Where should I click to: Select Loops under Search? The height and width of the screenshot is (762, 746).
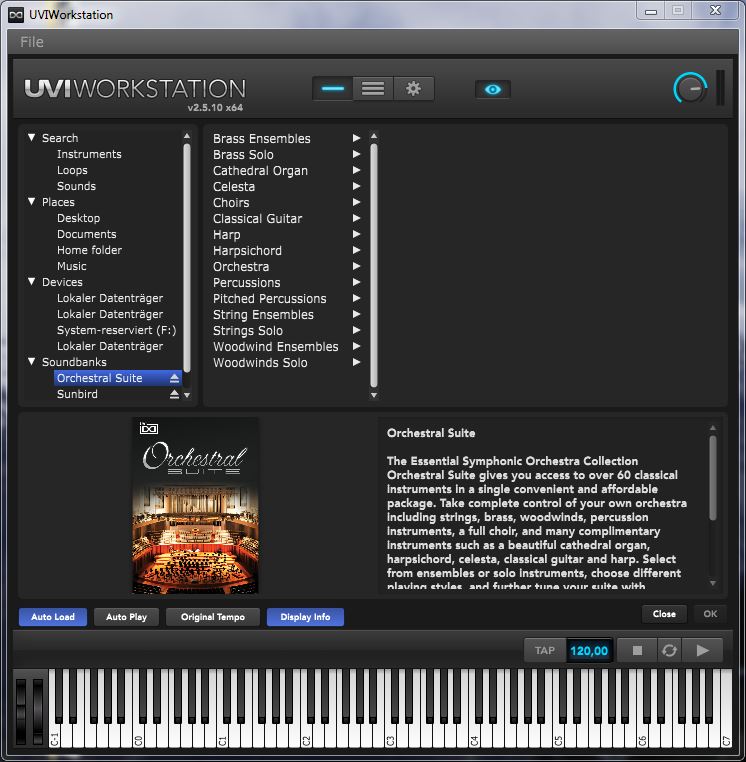coord(72,170)
